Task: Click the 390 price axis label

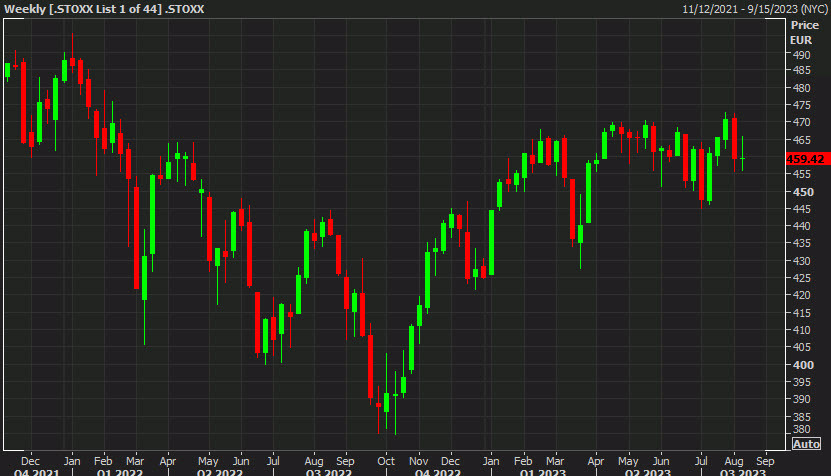Action: pos(801,399)
